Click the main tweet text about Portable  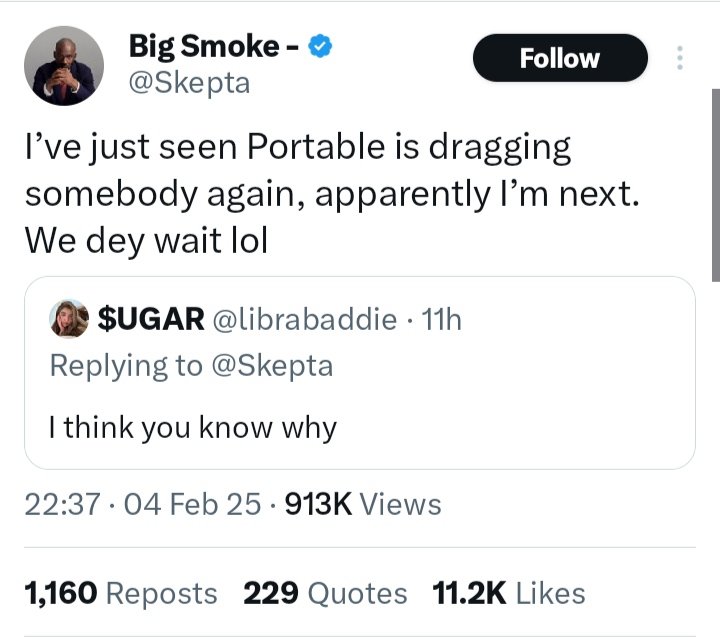[330, 195]
